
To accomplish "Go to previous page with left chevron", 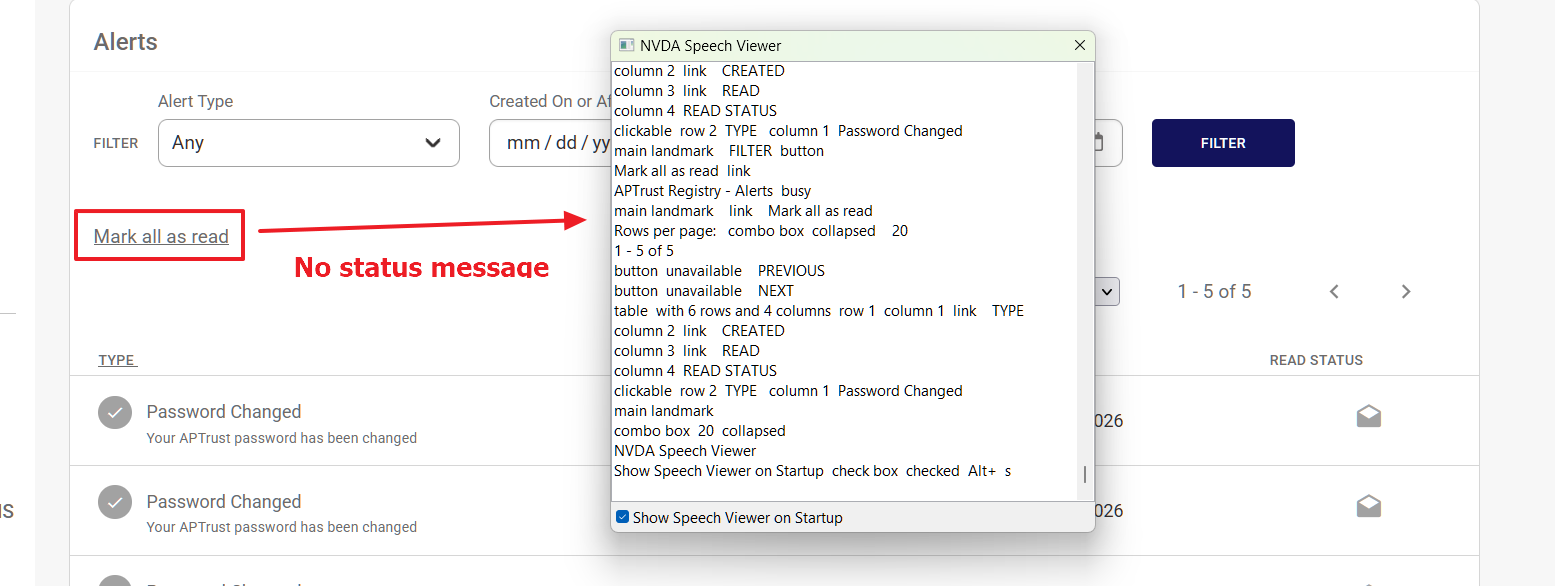I will [1334, 291].
